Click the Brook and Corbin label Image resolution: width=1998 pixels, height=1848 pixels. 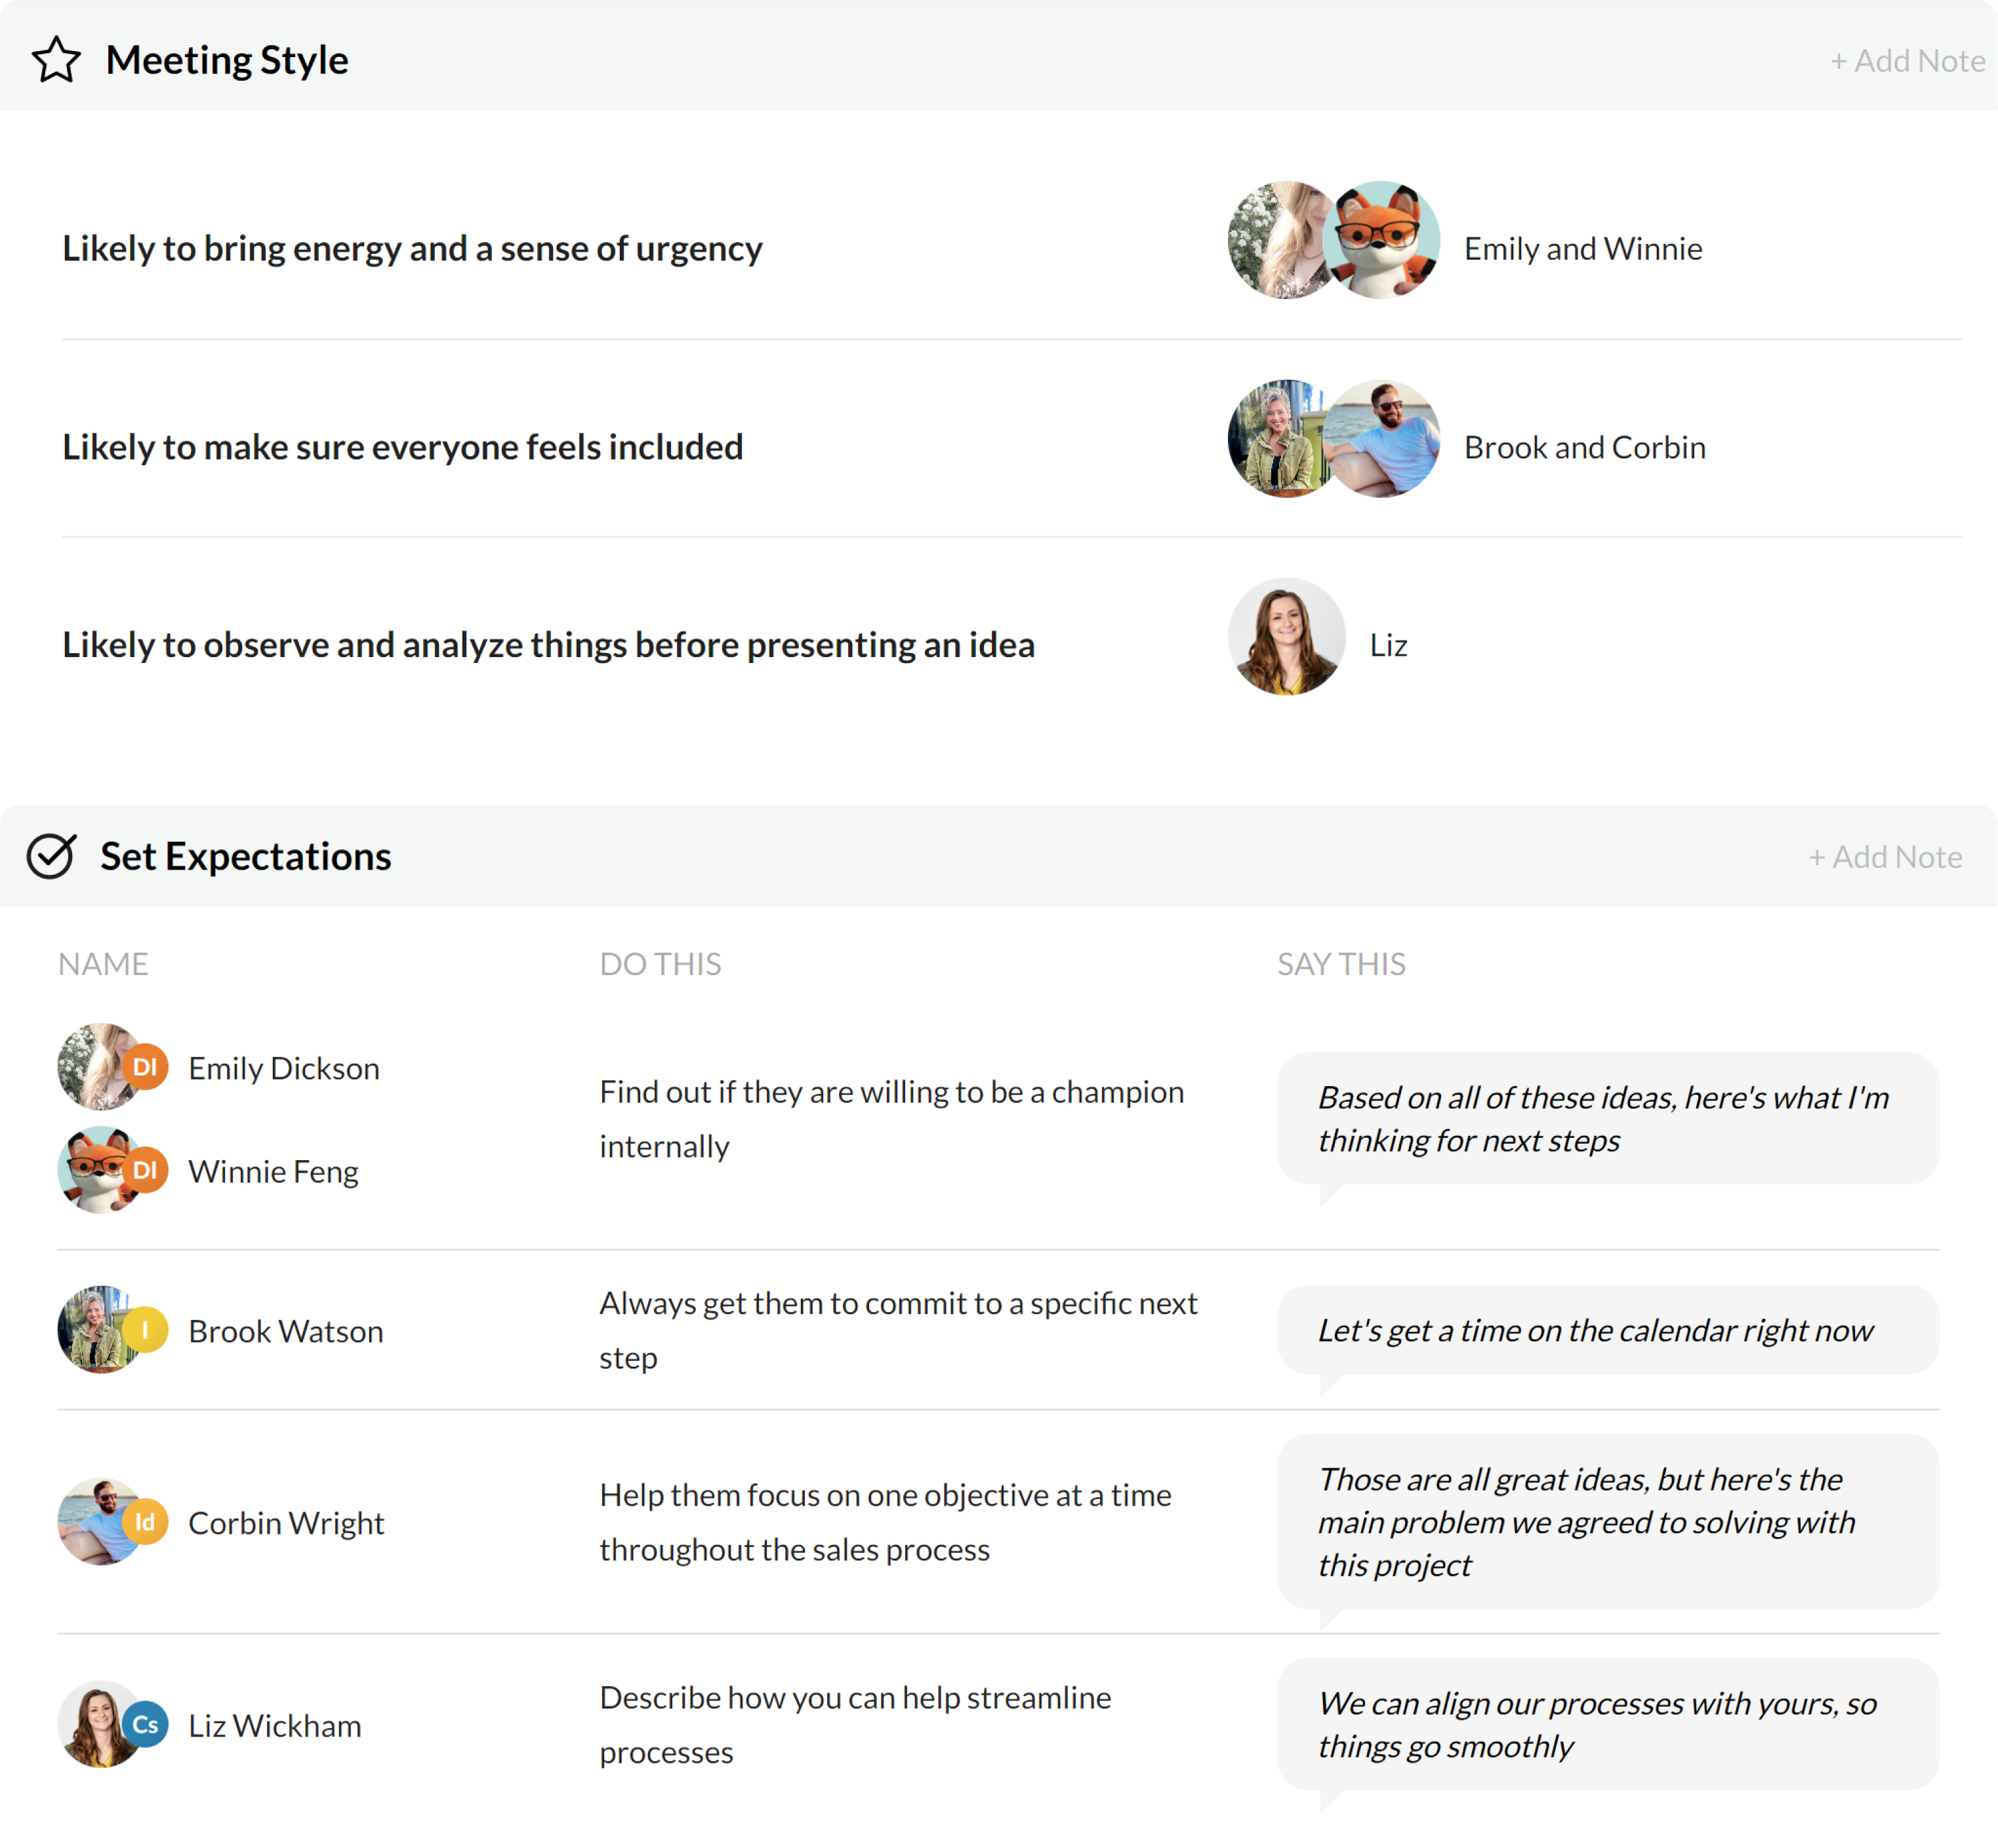coord(1584,447)
